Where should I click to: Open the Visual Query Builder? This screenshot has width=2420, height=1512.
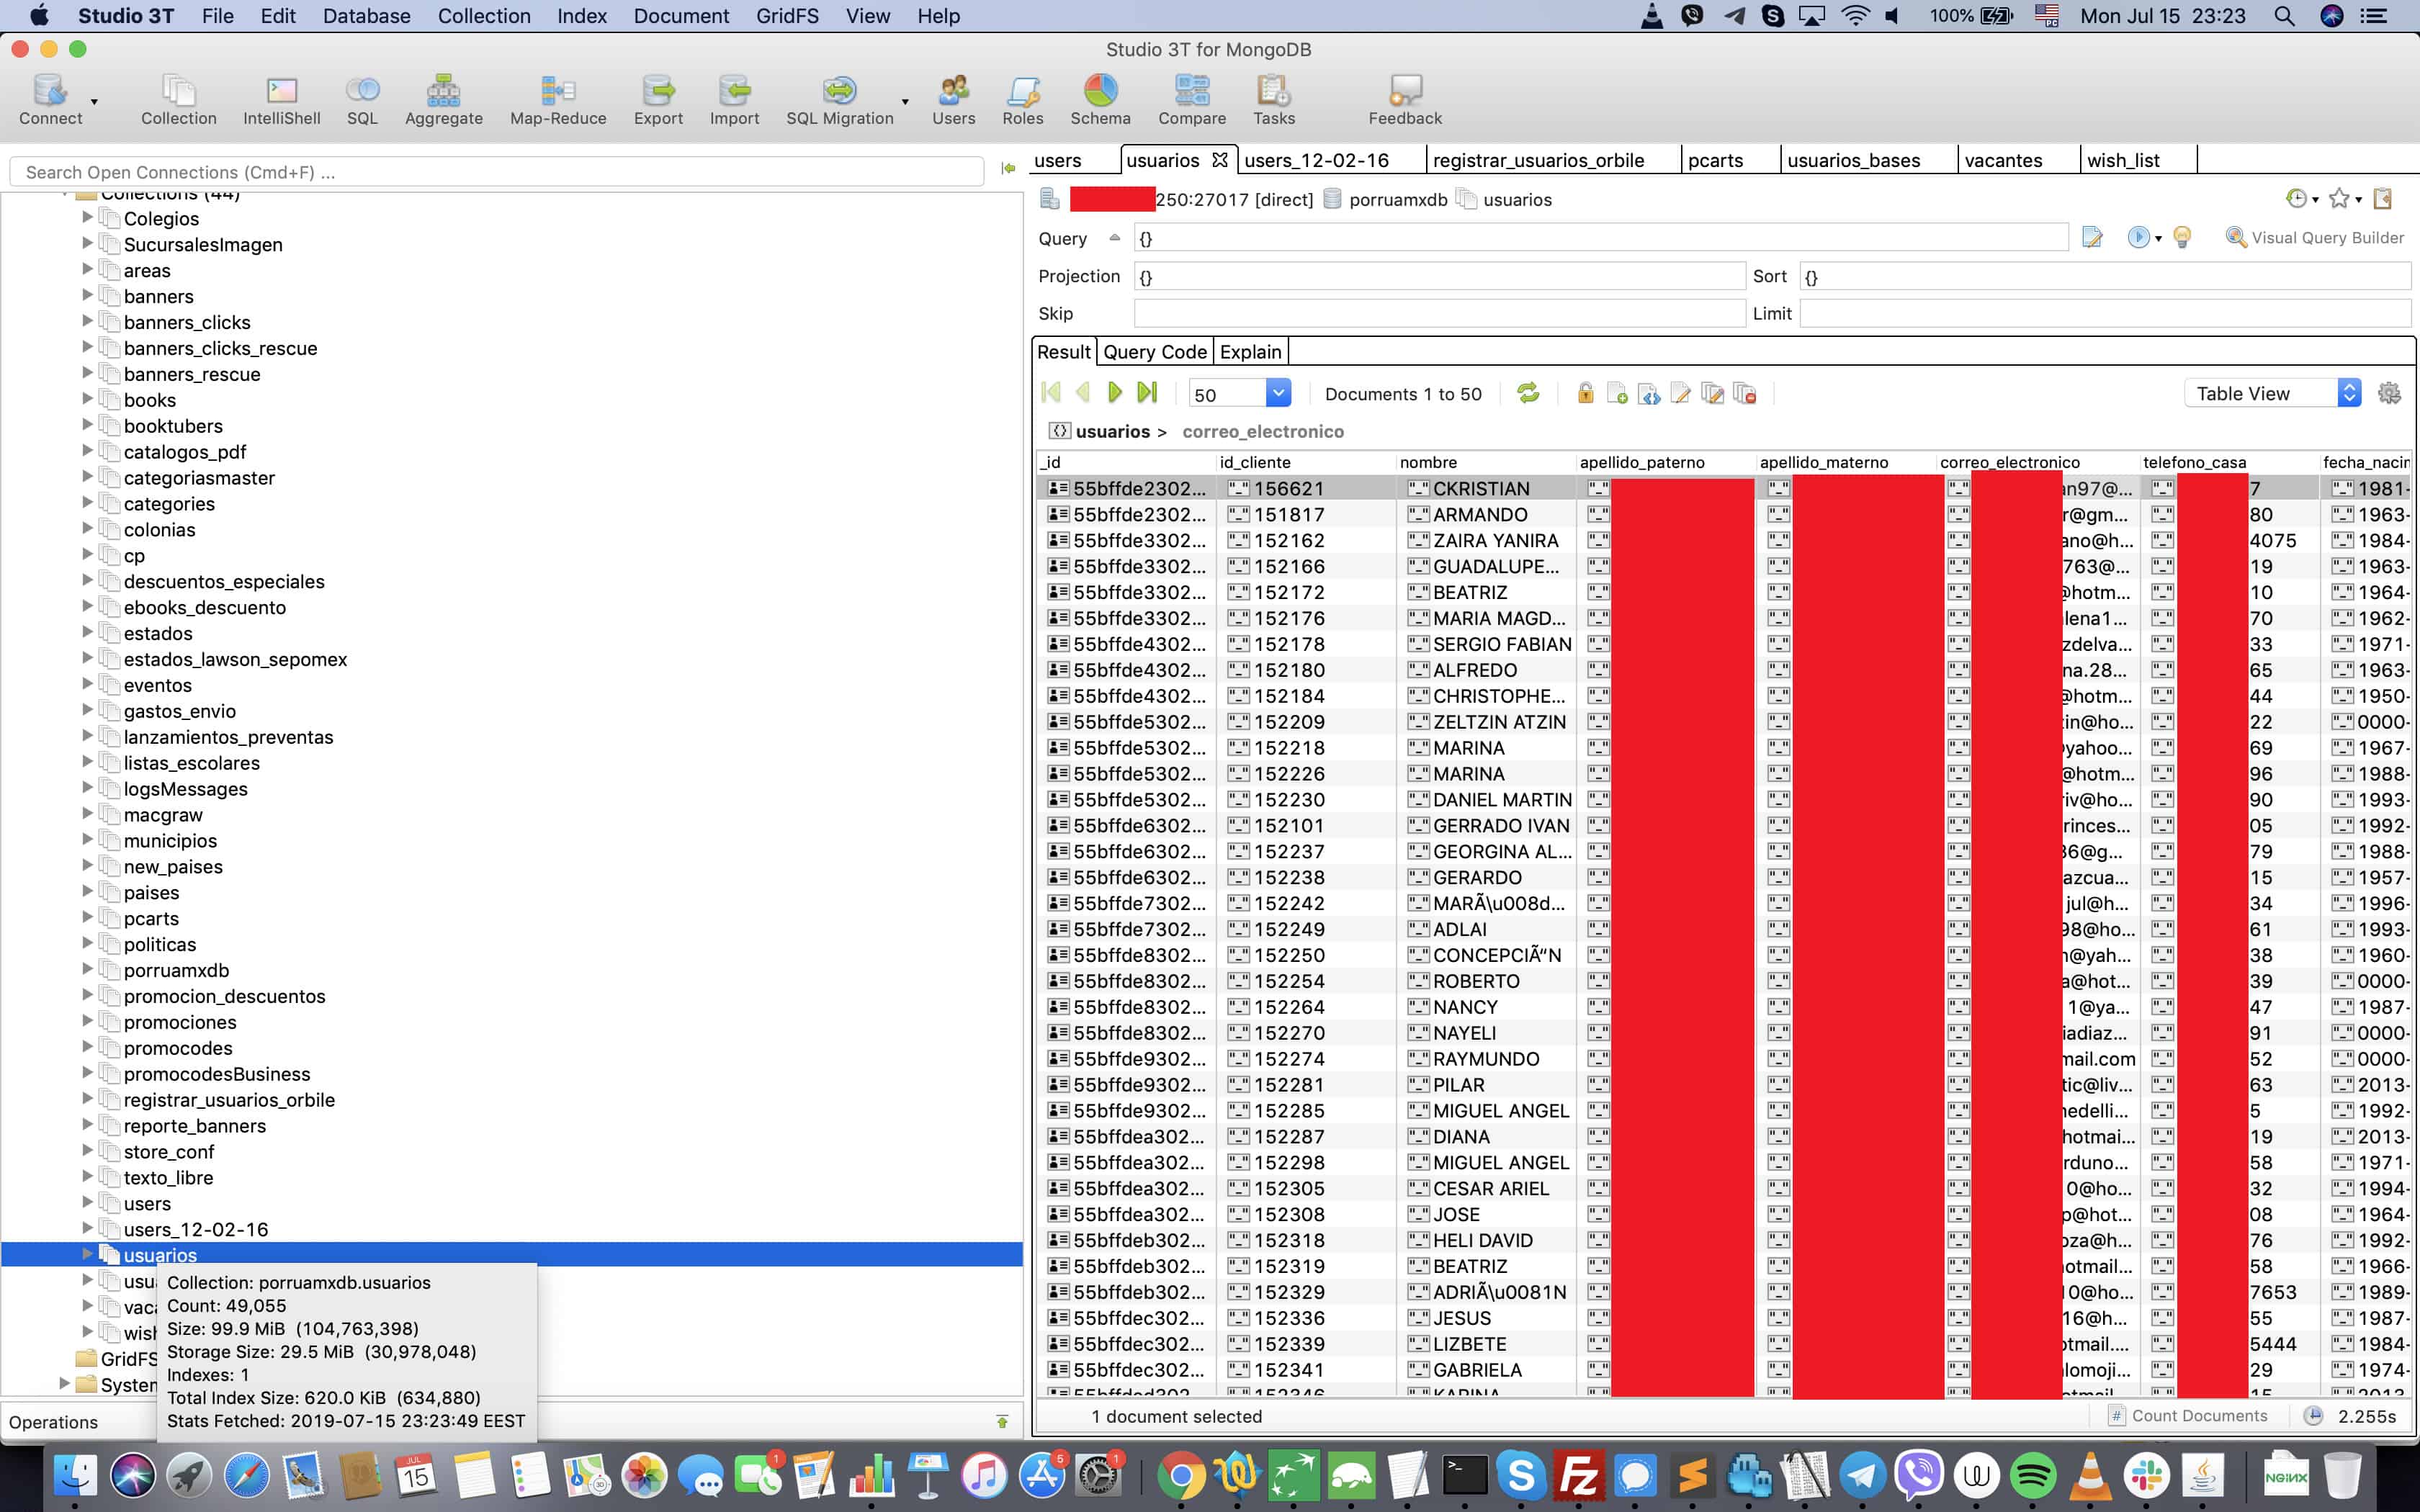[2314, 237]
